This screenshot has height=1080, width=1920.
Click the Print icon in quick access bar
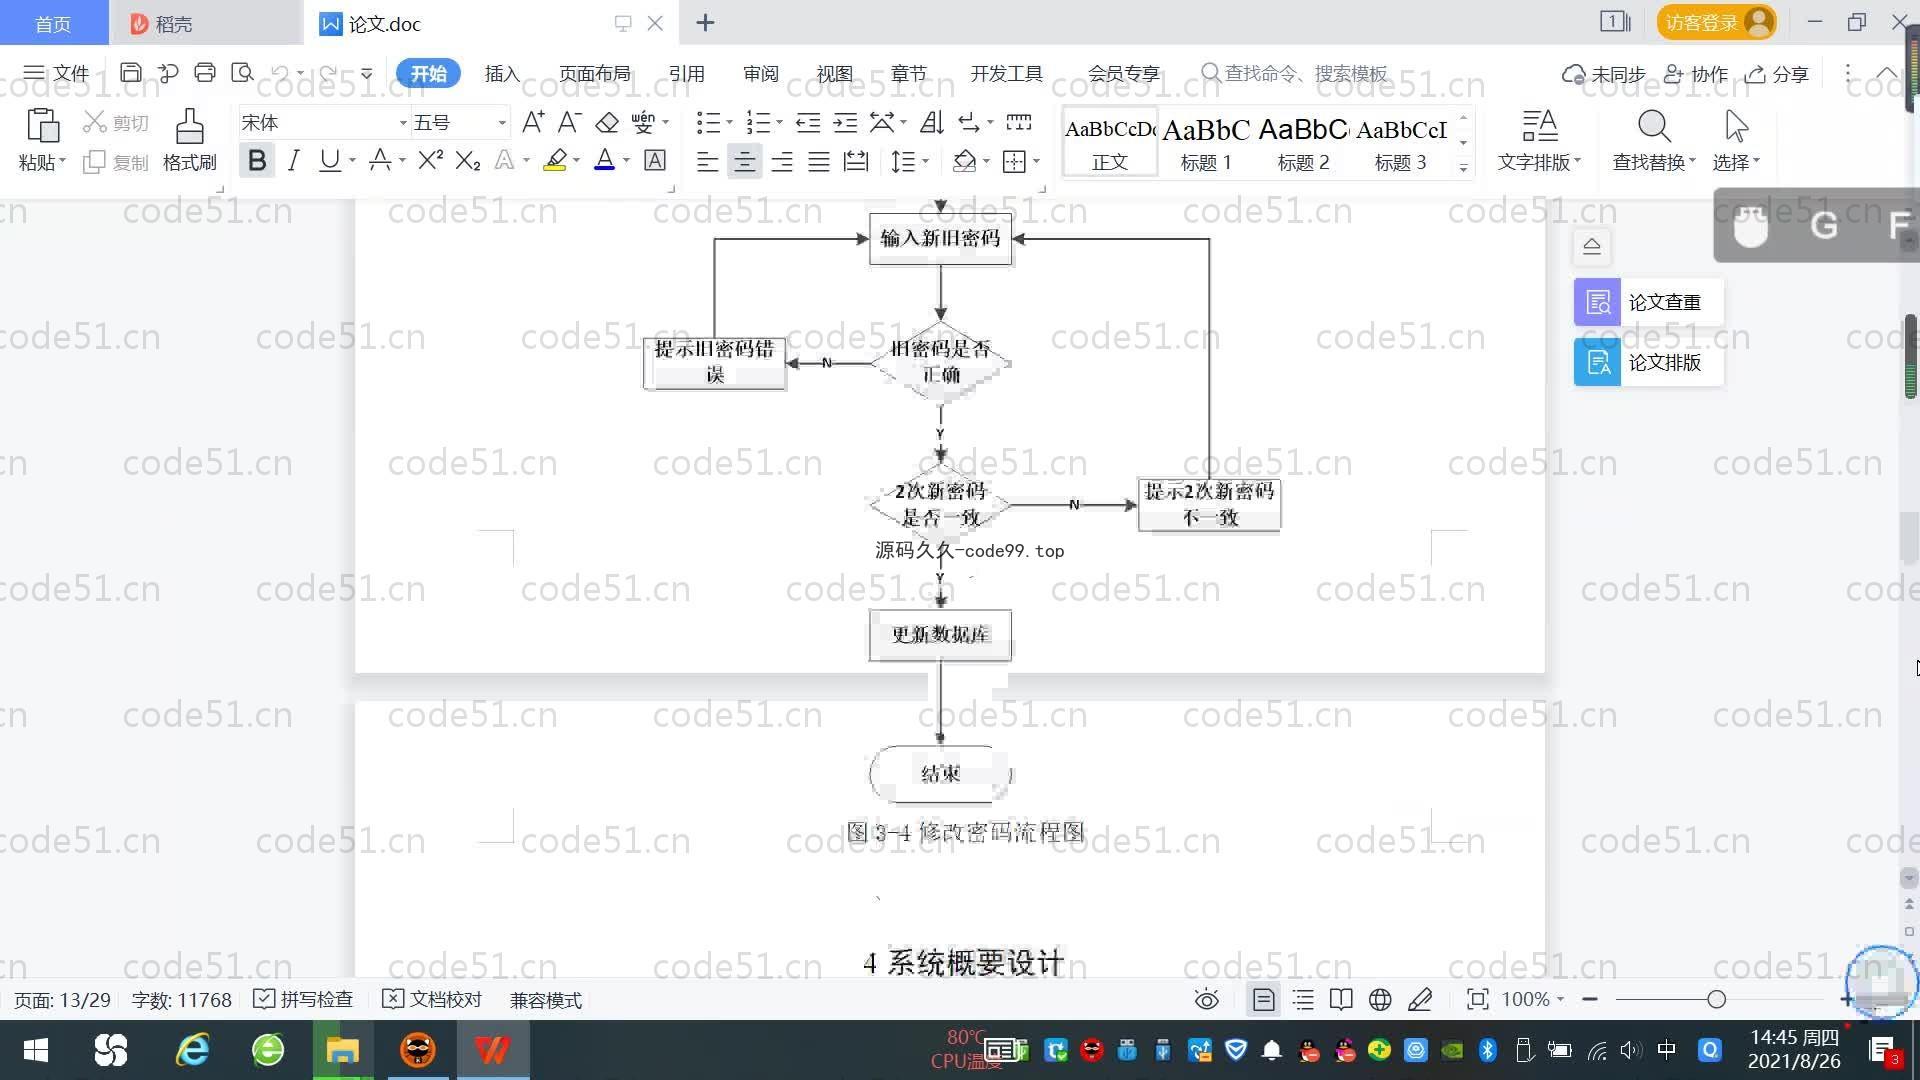coord(205,73)
